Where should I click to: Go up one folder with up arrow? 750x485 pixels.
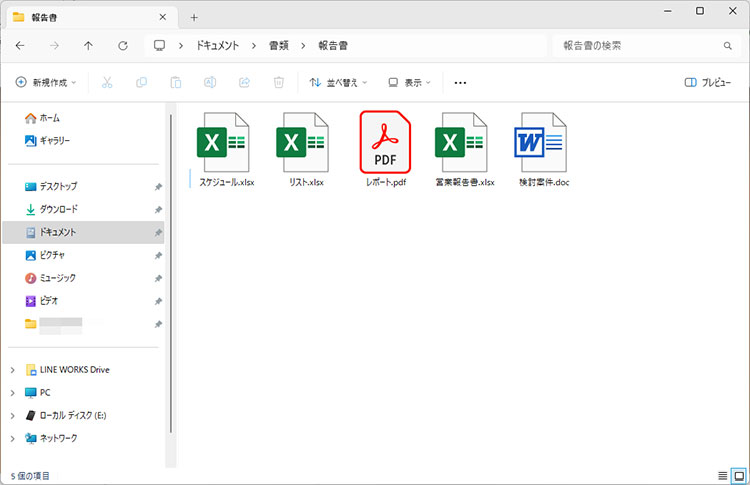(88, 46)
